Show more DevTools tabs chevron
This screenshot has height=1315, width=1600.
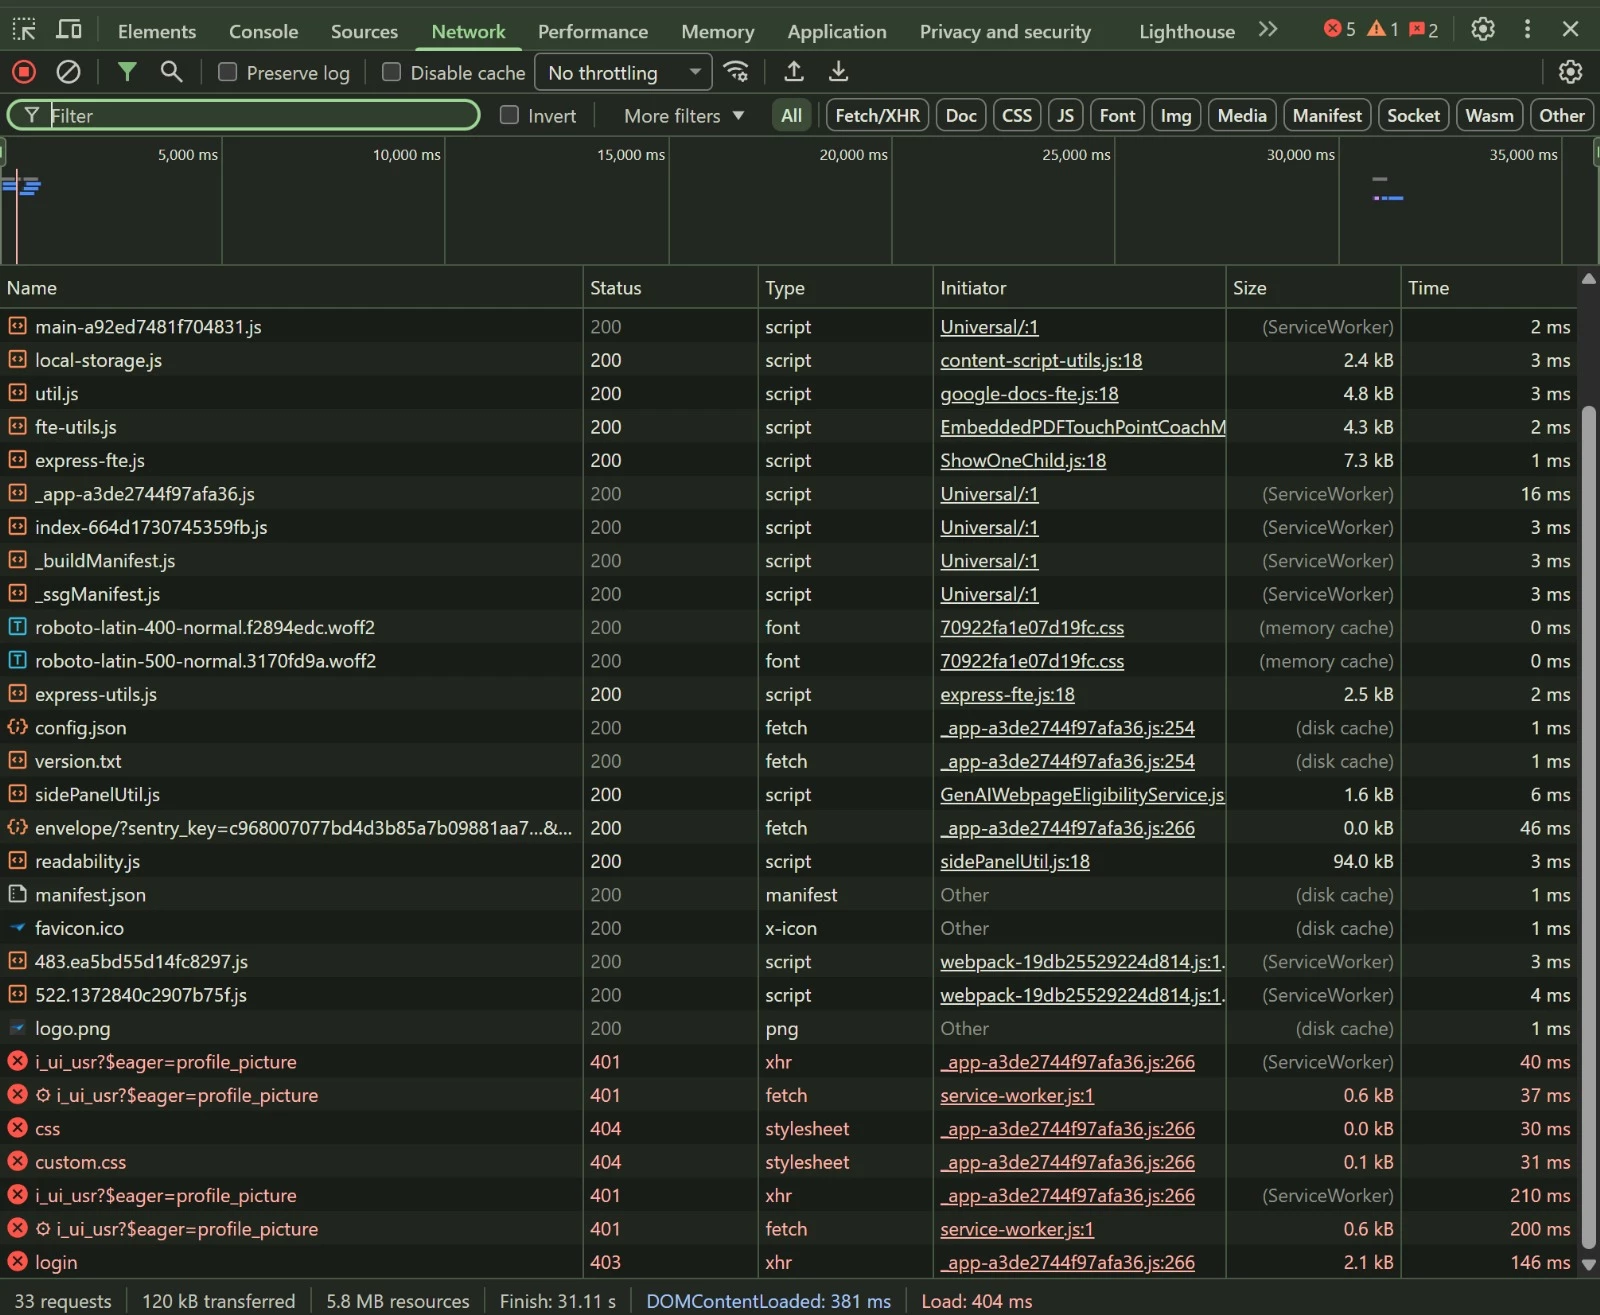(1268, 30)
